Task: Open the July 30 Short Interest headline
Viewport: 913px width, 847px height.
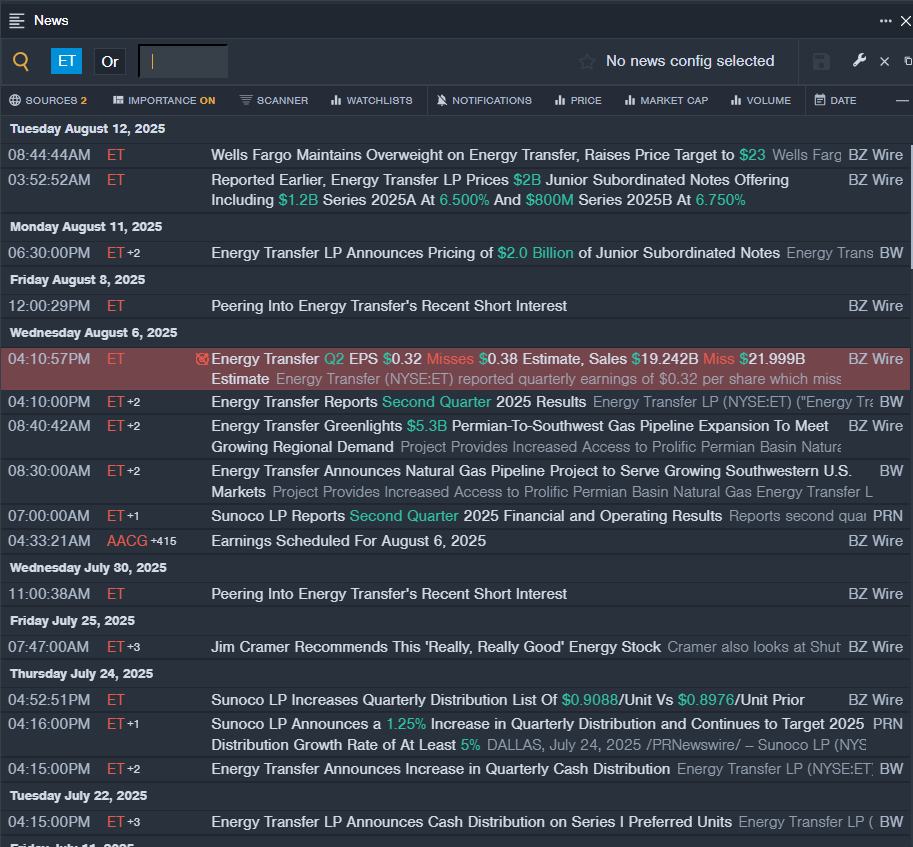Action: click(389, 594)
